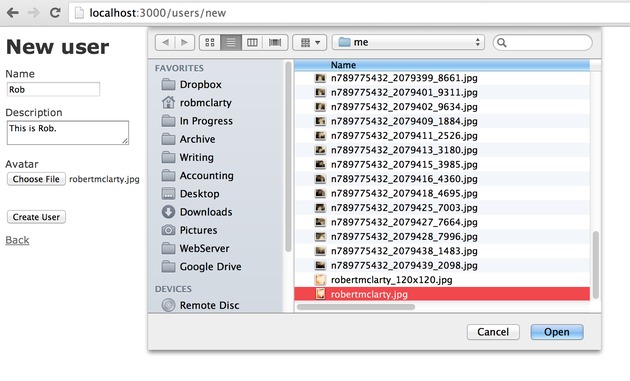Reload the page with refresh icon

point(55,13)
